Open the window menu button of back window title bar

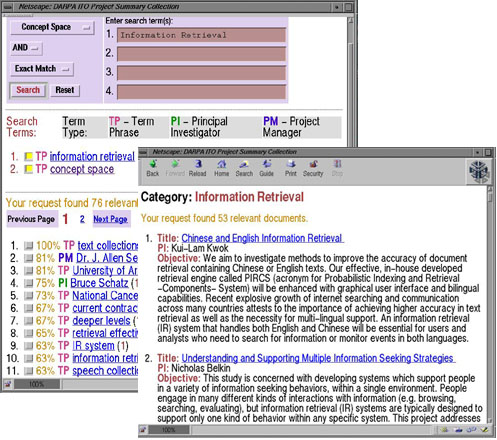pos(8,7)
